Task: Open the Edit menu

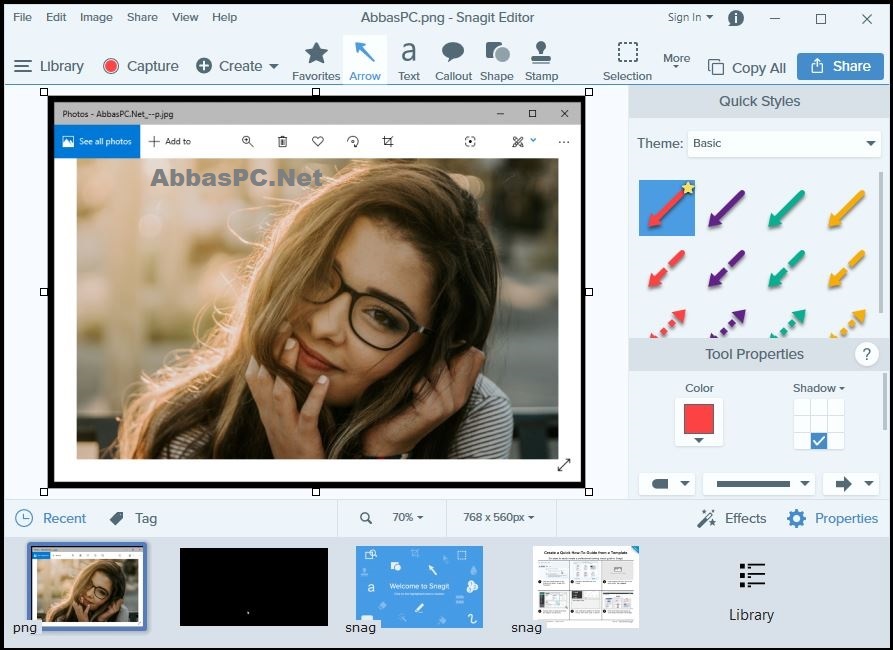Action: tap(56, 17)
